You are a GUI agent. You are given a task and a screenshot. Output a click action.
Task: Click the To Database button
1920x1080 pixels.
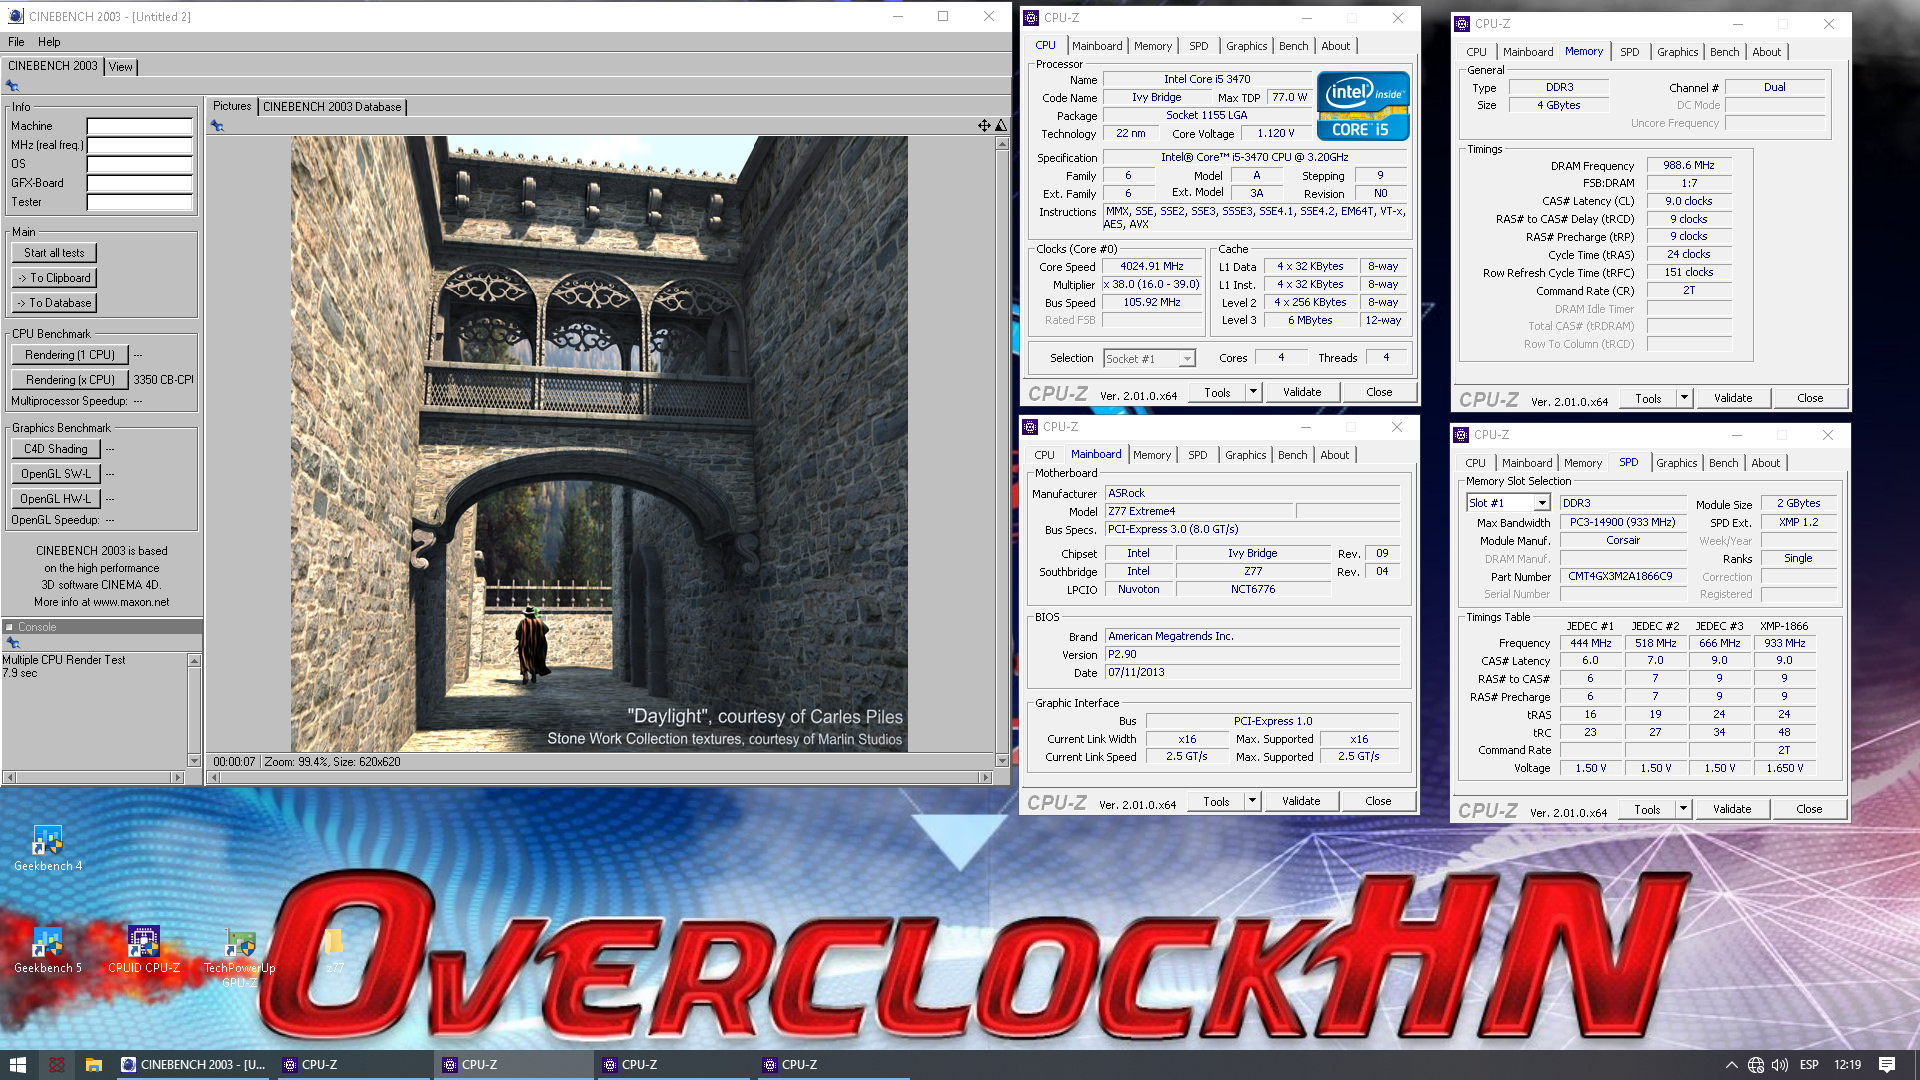pos(54,303)
